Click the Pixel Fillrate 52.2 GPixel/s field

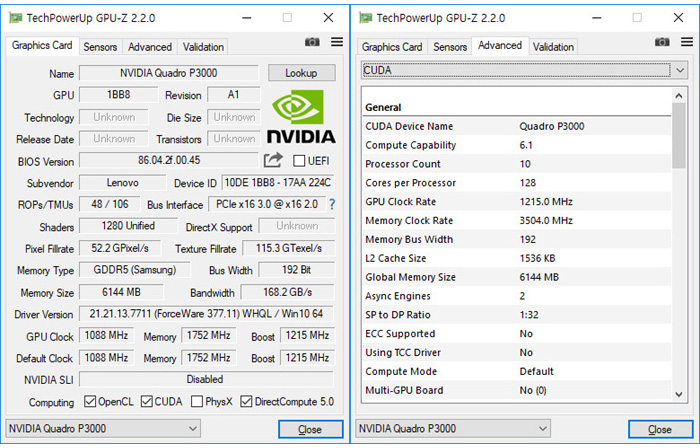coord(120,248)
